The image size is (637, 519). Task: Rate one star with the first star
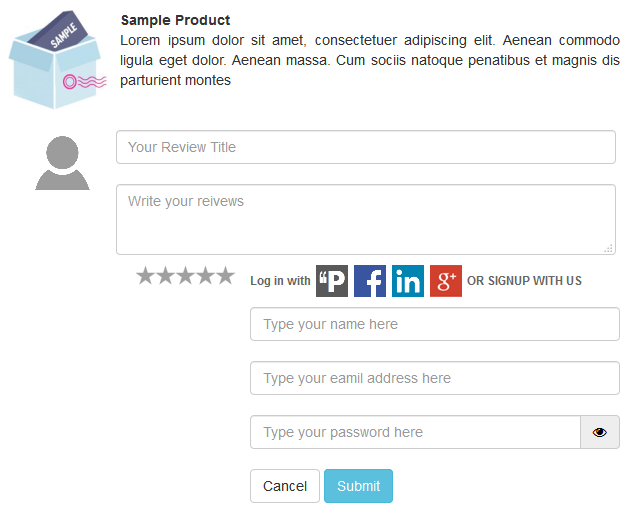coord(145,276)
